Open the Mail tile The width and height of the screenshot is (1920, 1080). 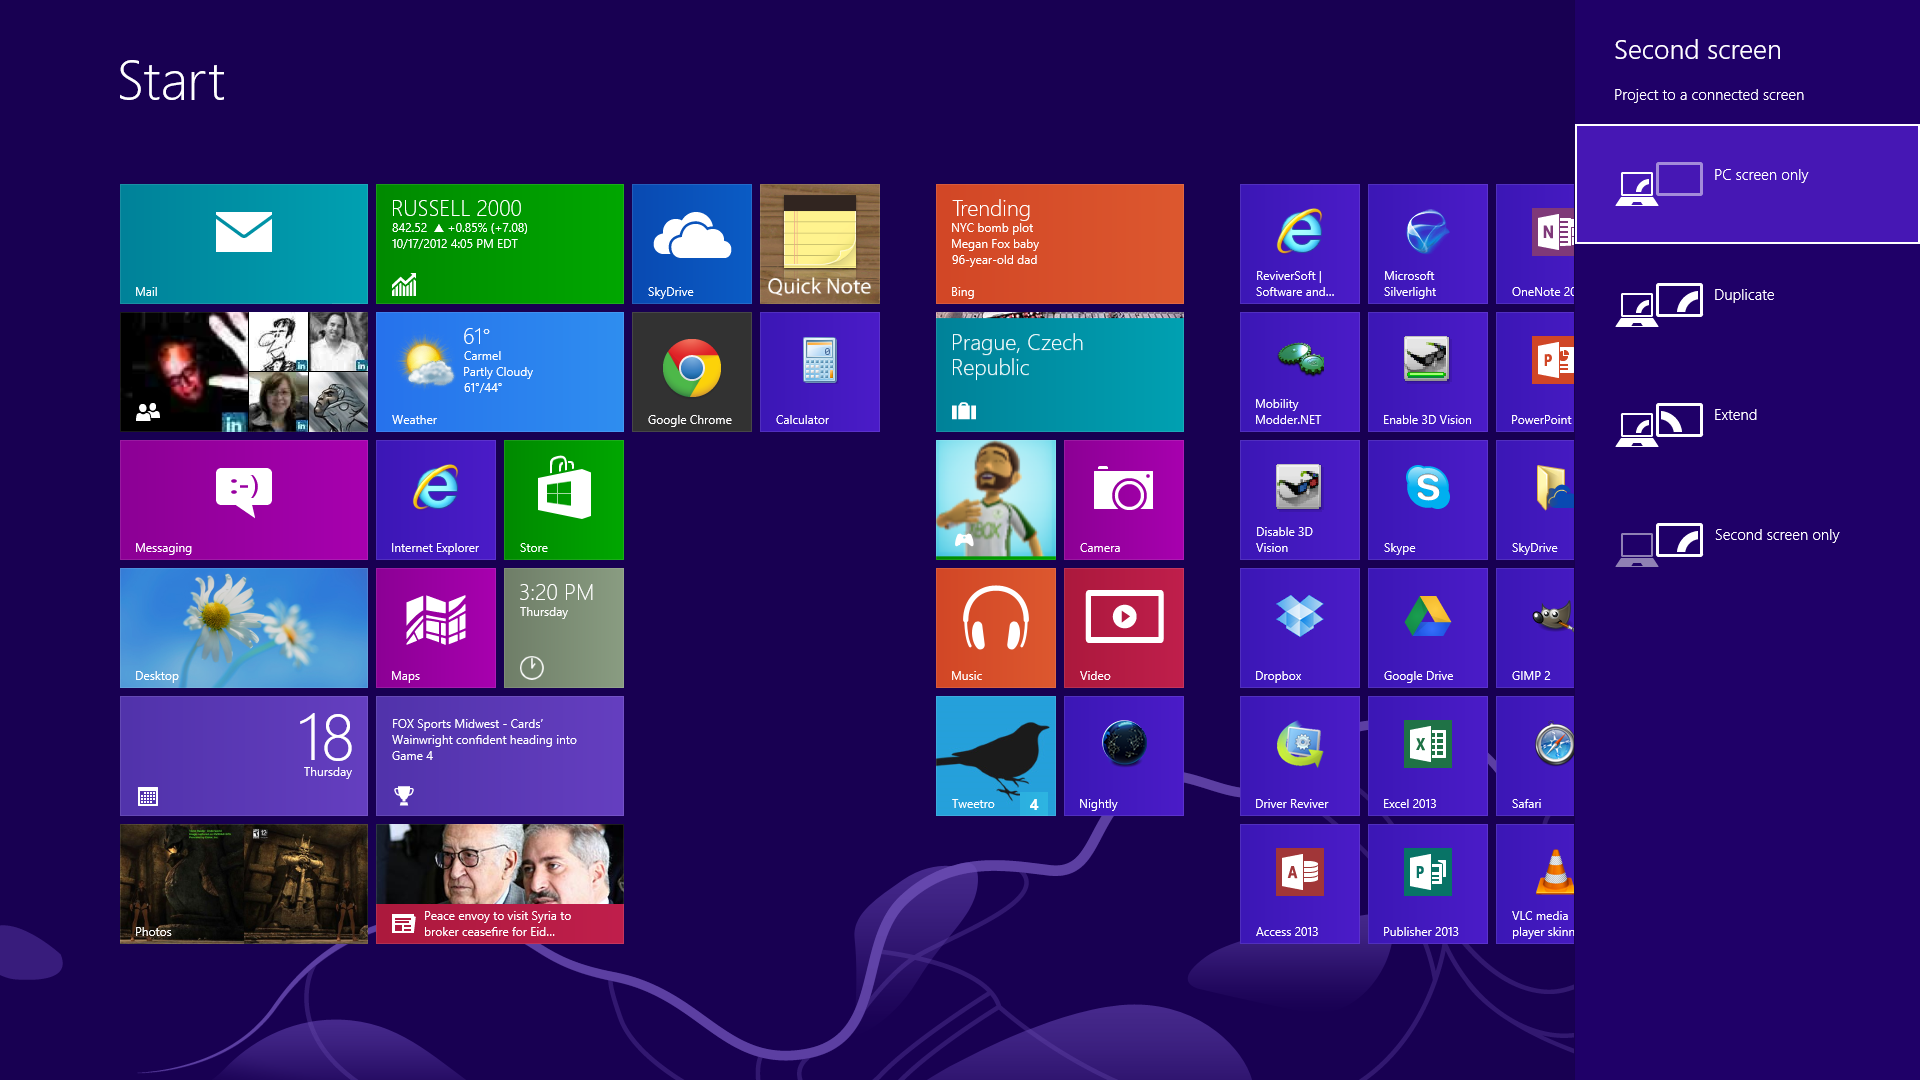pyautogui.click(x=244, y=244)
